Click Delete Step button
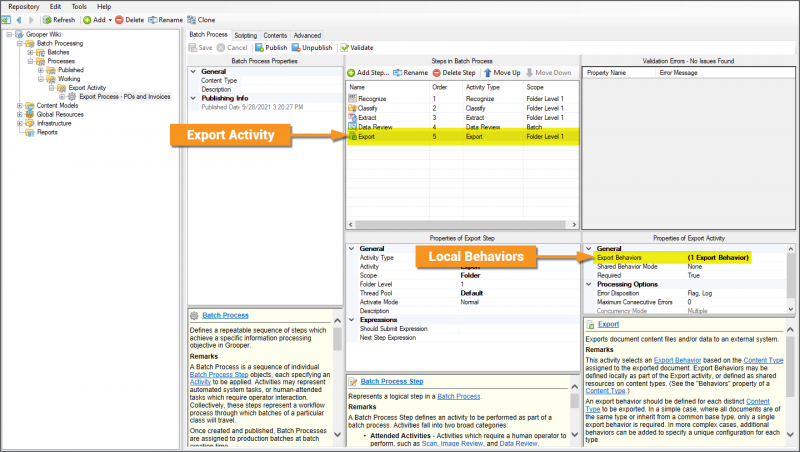 pyautogui.click(x=454, y=73)
